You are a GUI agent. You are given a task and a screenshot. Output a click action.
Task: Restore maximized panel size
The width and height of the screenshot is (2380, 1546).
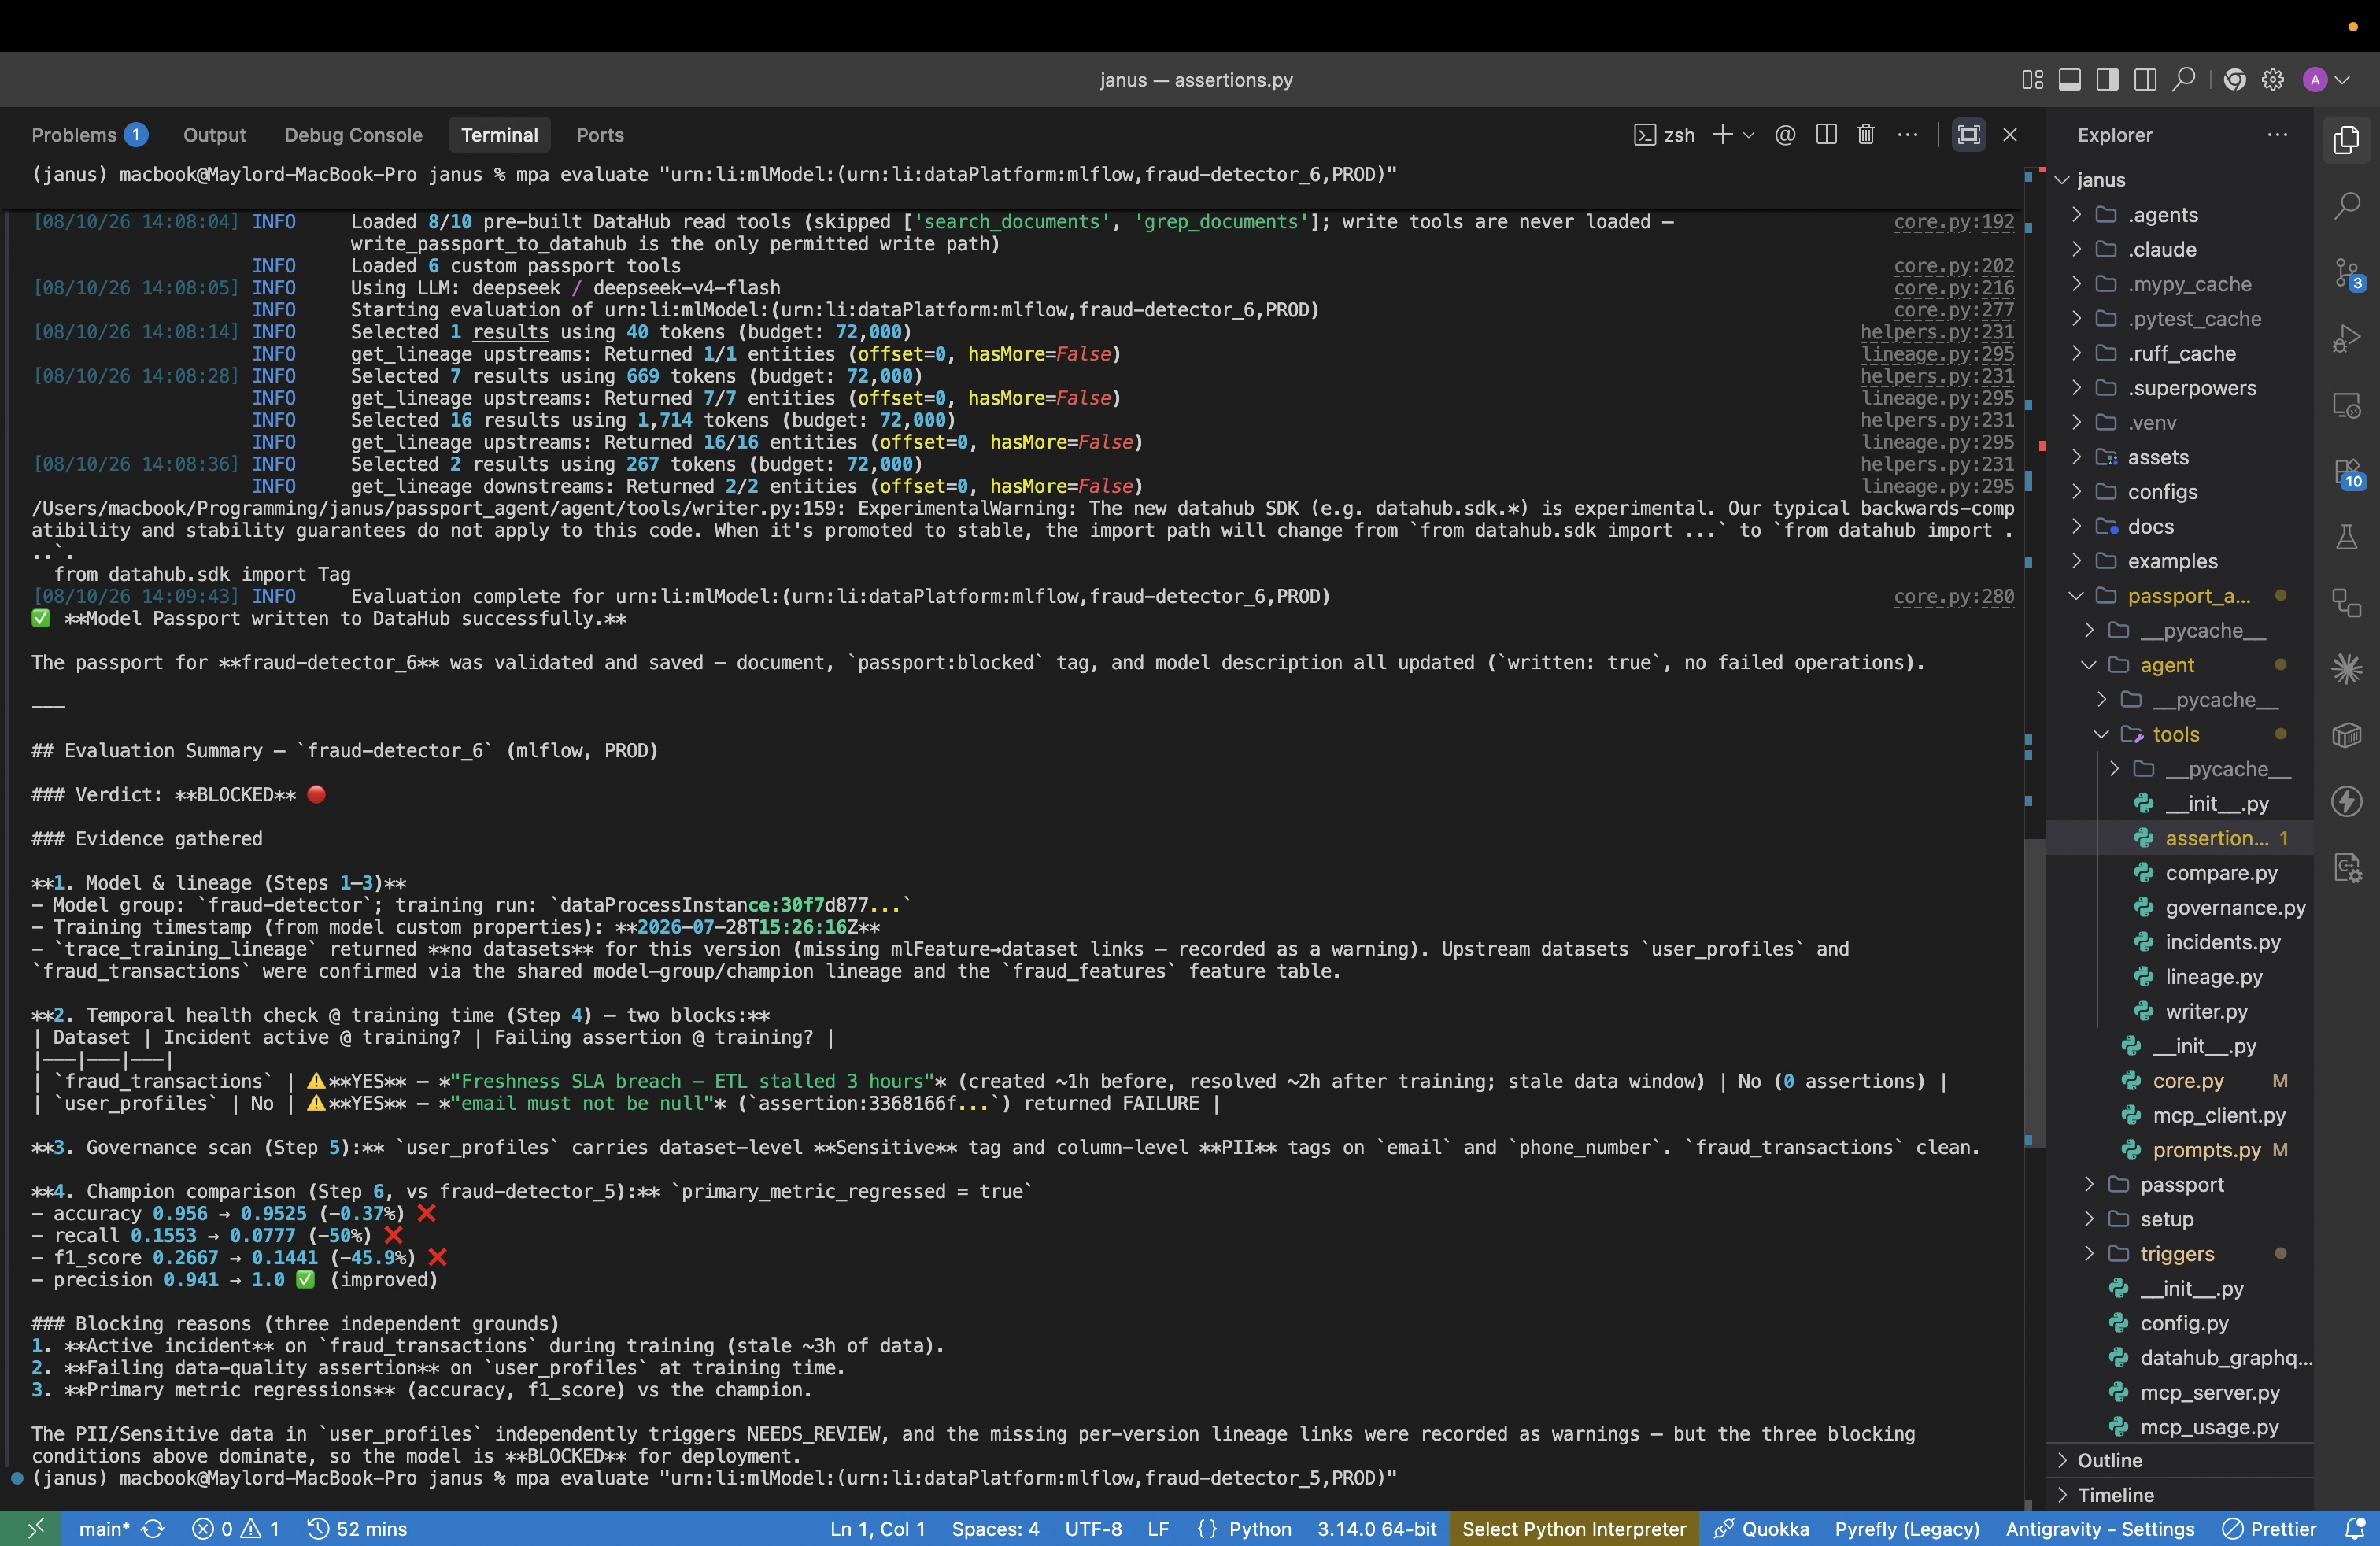point(1968,135)
